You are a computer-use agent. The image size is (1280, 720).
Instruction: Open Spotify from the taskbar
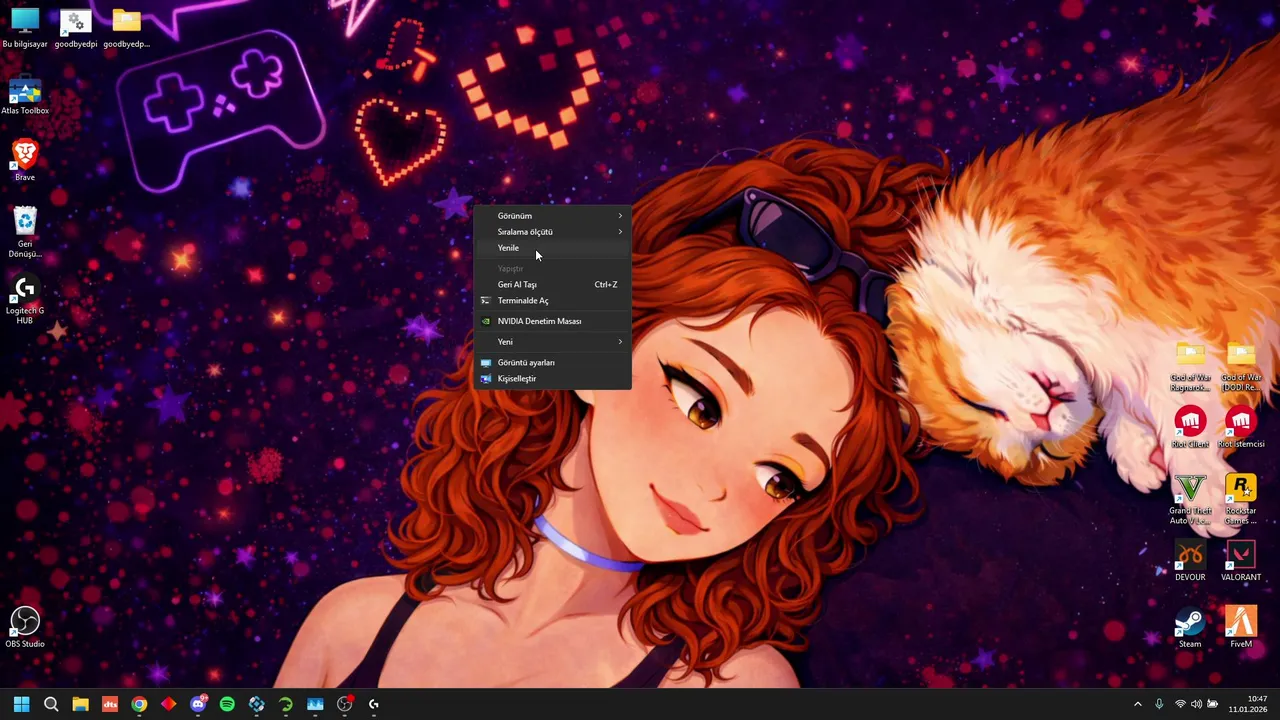pos(227,704)
